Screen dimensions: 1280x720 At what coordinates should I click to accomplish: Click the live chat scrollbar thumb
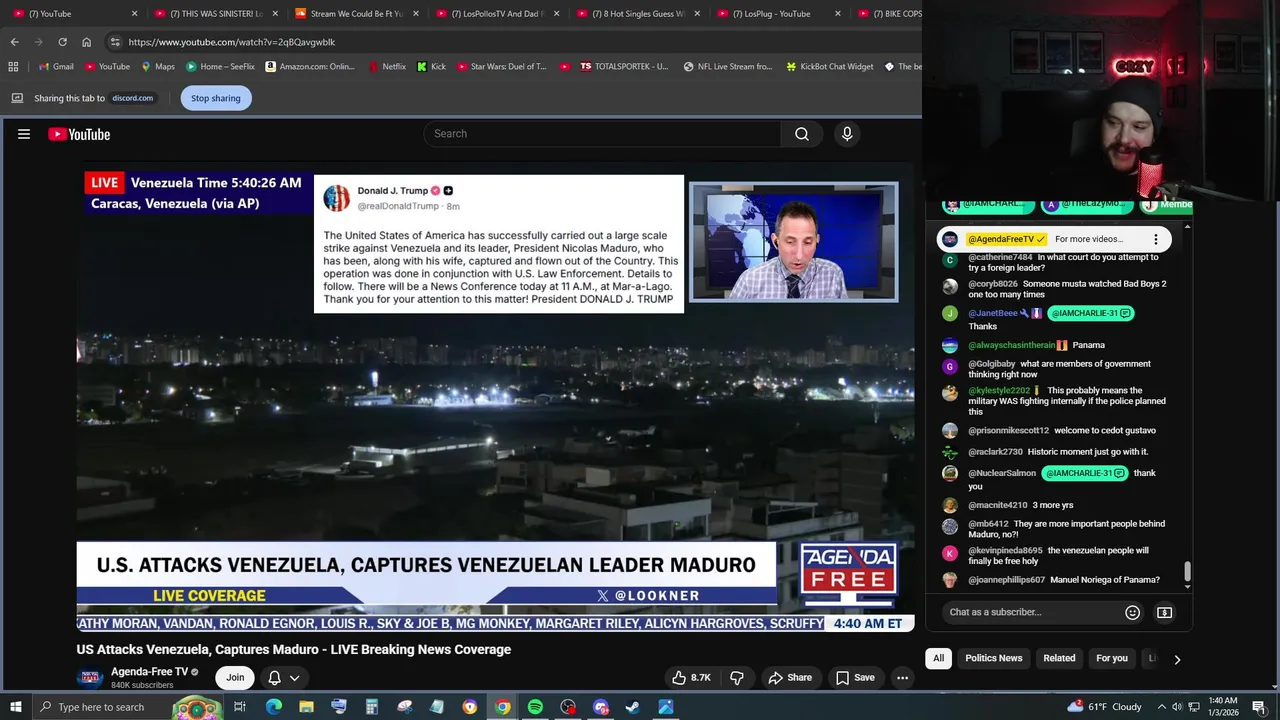(1187, 571)
